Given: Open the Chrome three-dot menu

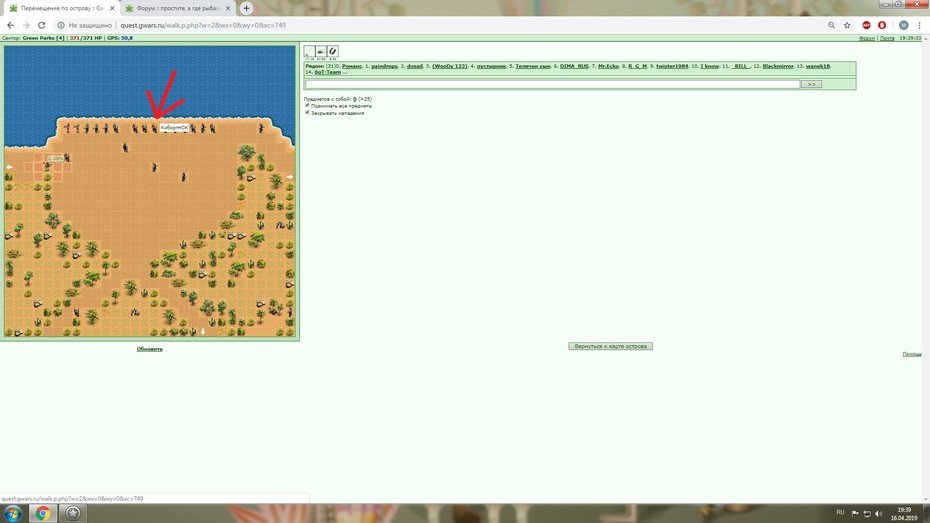Looking at the screenshot, I should (920, 25).
